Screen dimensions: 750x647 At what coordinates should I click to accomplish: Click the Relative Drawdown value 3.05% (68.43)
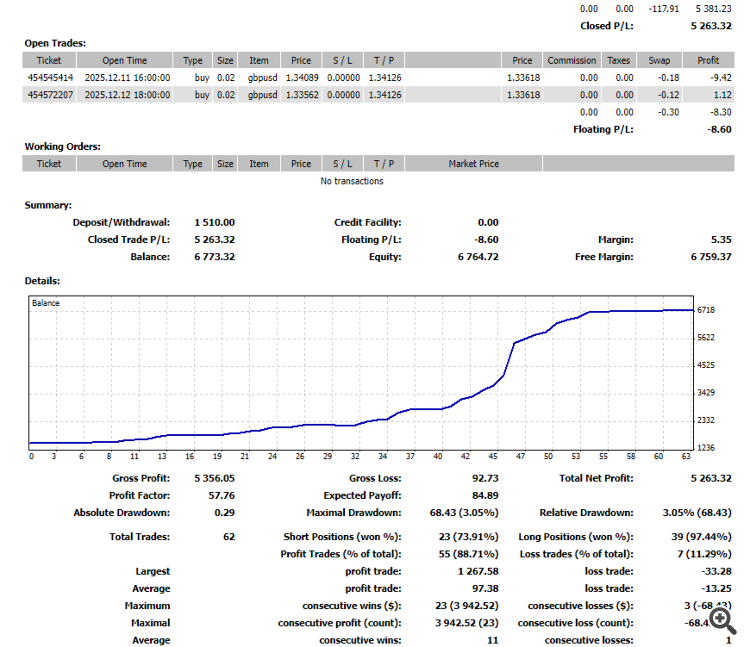click(x=697, y=513)
